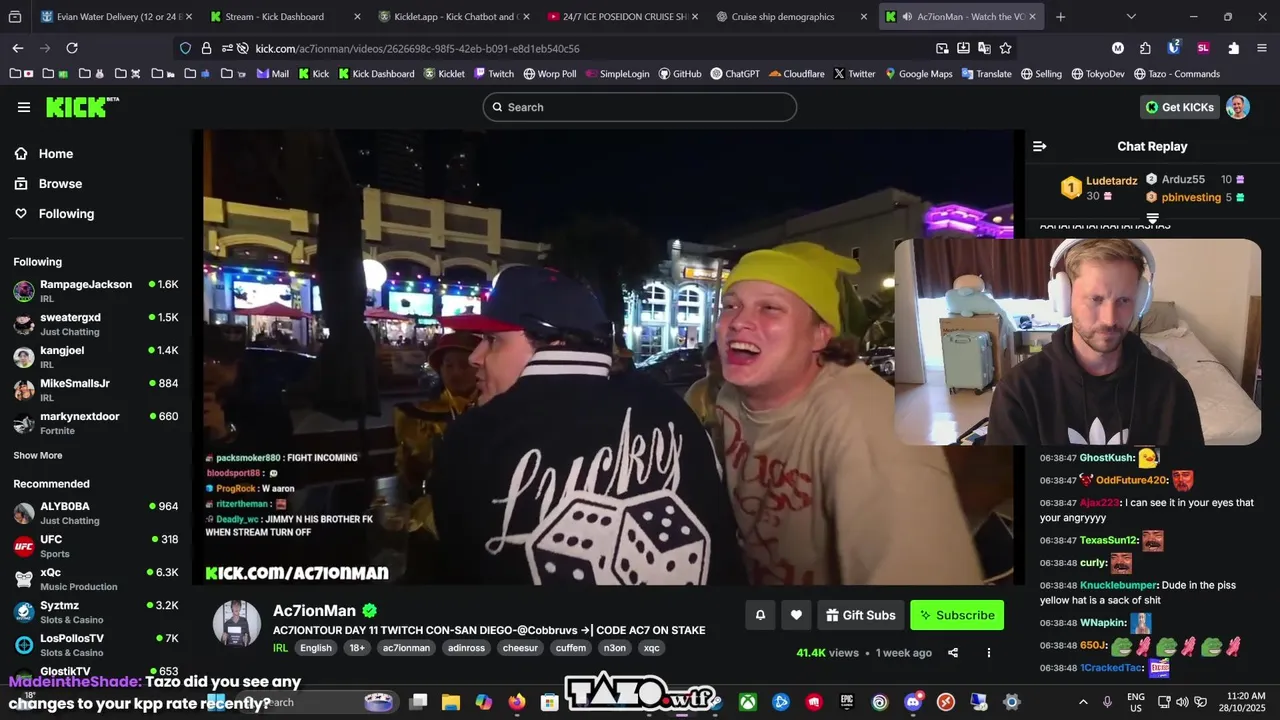Select the adinross tag
Viewport: 1280px width, 720px height.
[x=467, y=648]
